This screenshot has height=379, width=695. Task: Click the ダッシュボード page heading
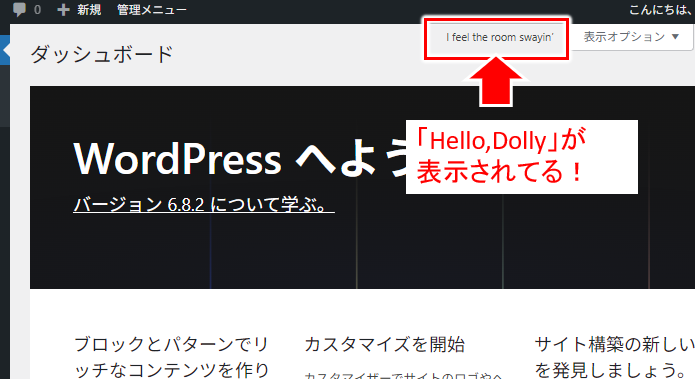[x=102, y=55]
